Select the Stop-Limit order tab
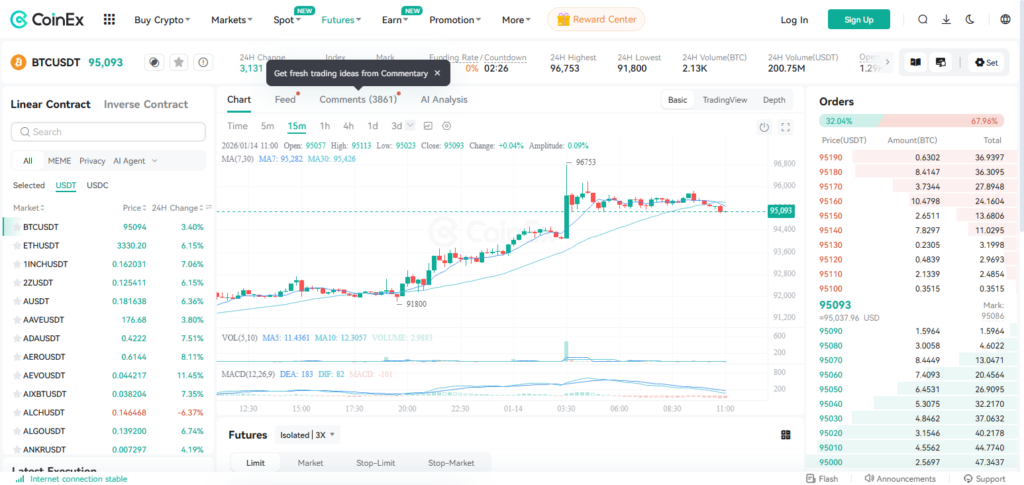1024x485 pixels. (x=376, y=463)
